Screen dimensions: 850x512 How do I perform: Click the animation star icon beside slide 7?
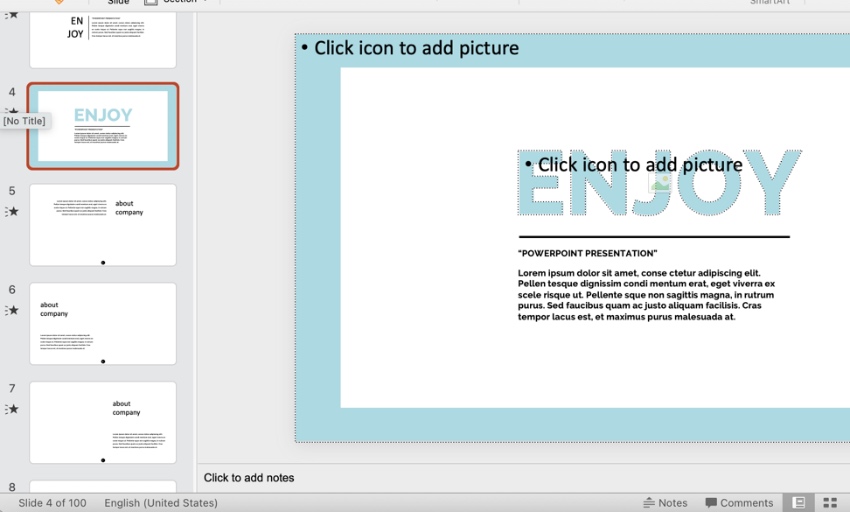pos(12,409)
